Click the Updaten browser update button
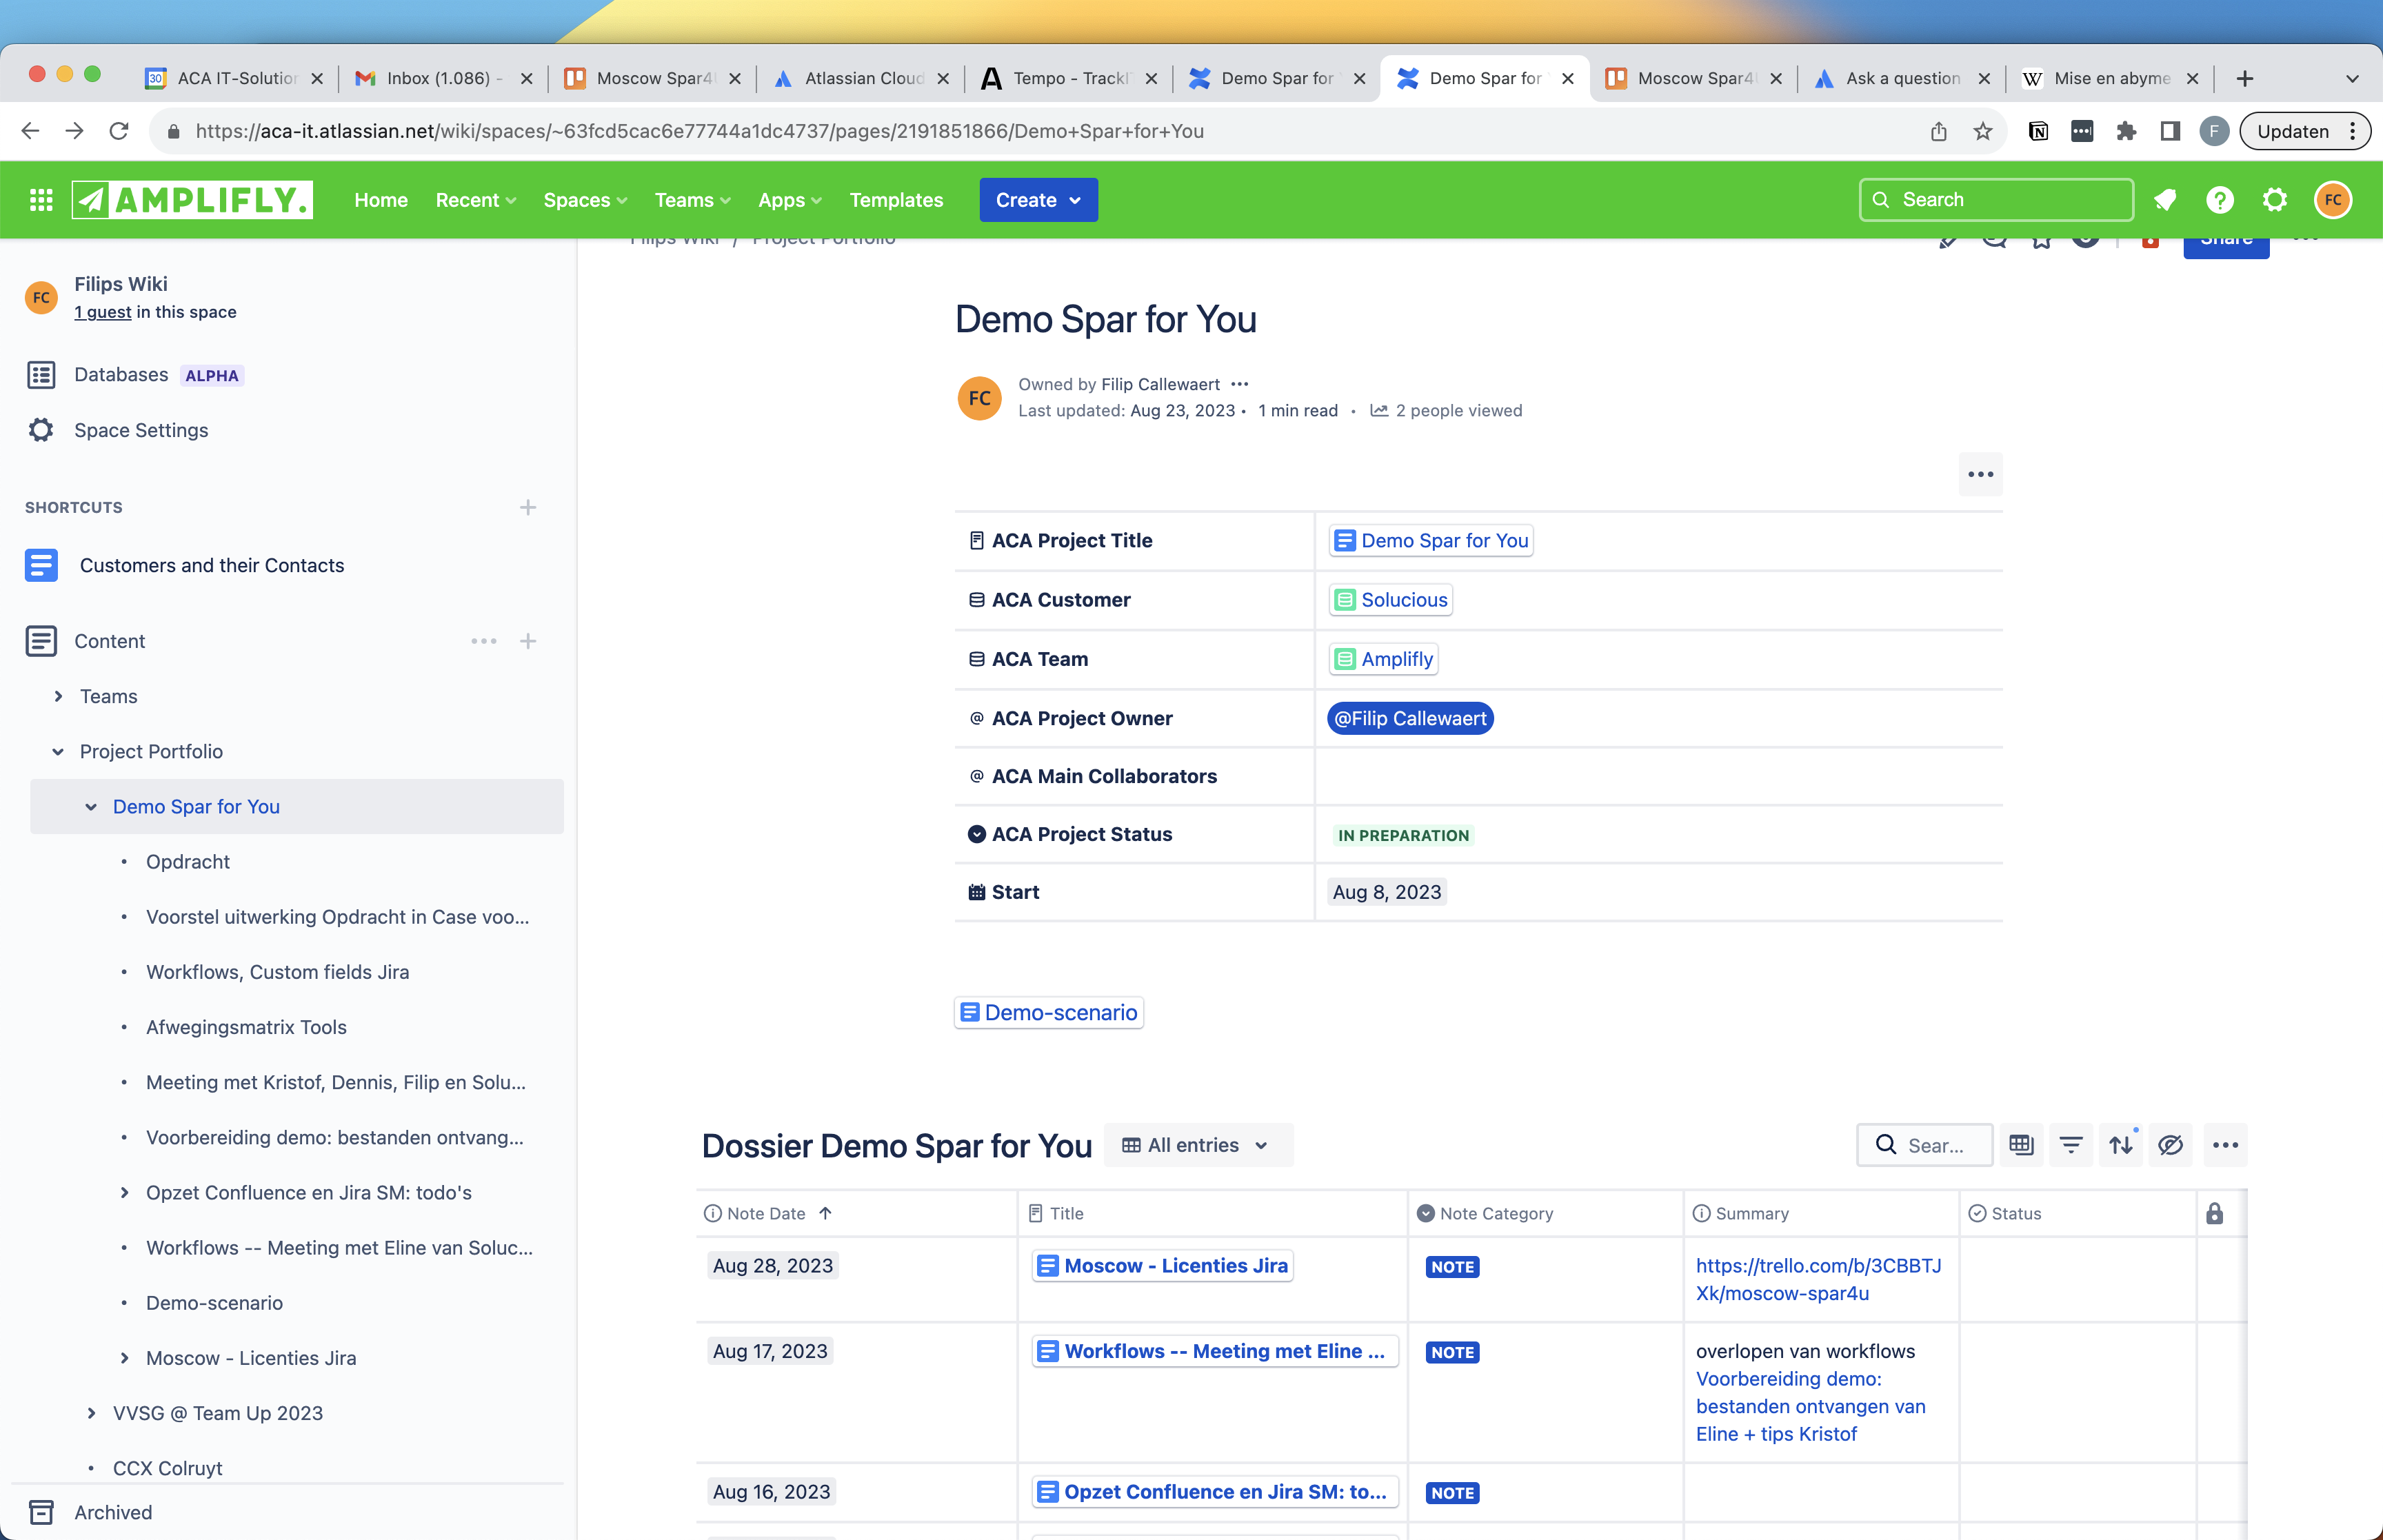 2304,131
